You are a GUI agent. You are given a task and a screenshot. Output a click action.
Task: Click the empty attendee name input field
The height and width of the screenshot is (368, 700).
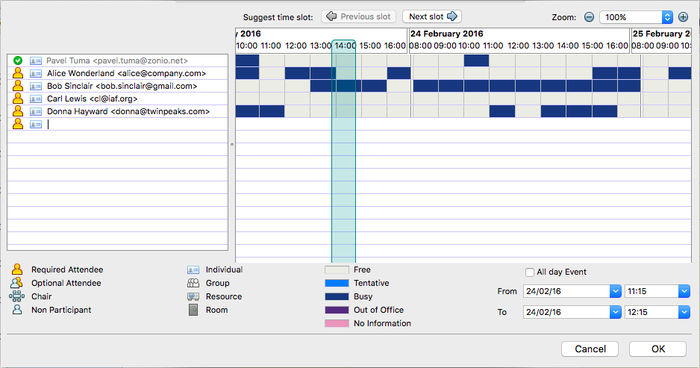point(136,124)
